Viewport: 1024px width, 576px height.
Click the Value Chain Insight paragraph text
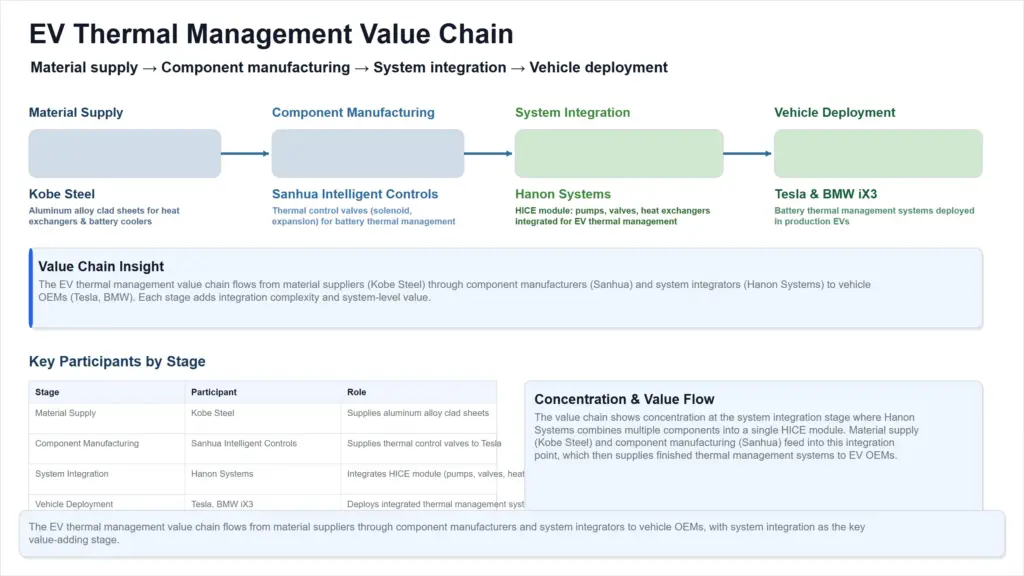(x=455, y=291)
